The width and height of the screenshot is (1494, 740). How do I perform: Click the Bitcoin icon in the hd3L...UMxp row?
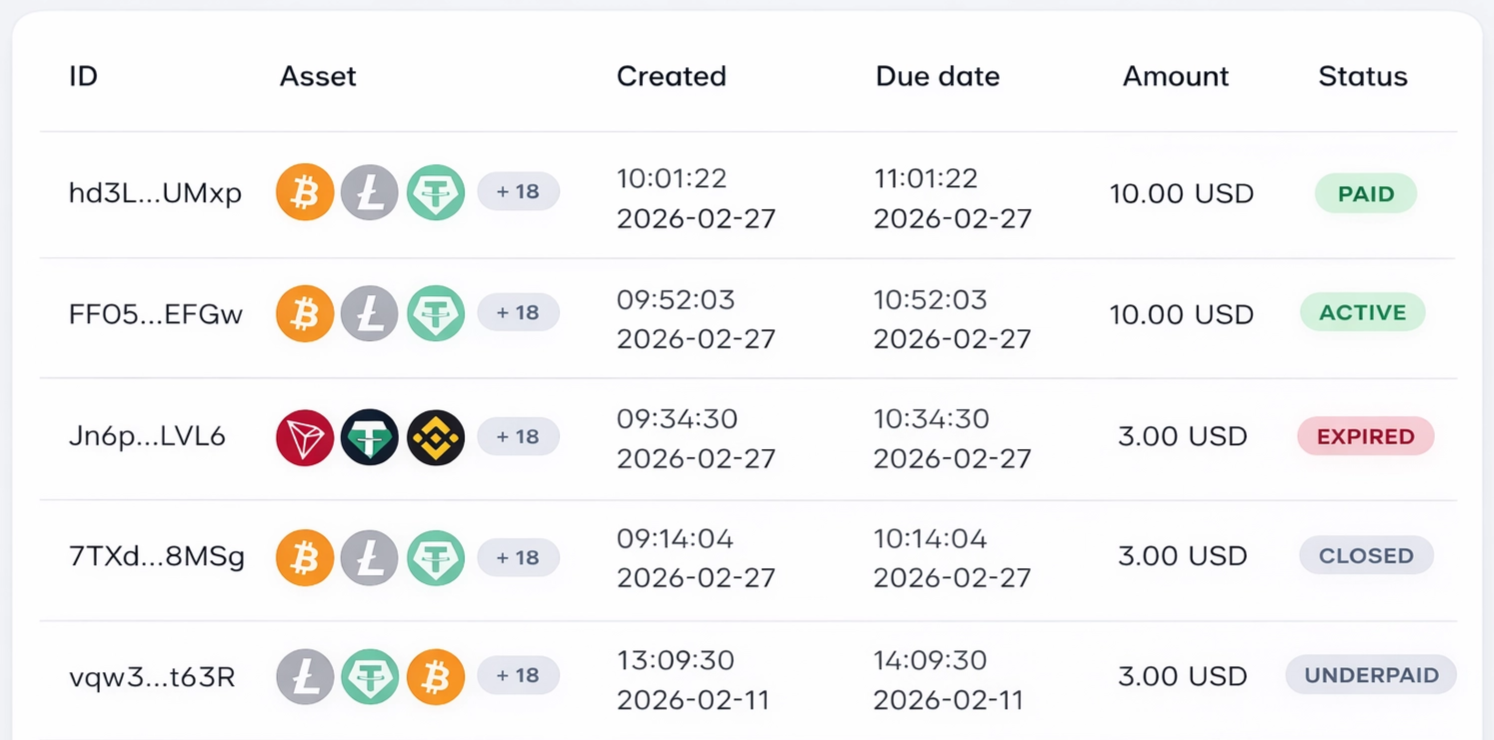pos(305,192)
